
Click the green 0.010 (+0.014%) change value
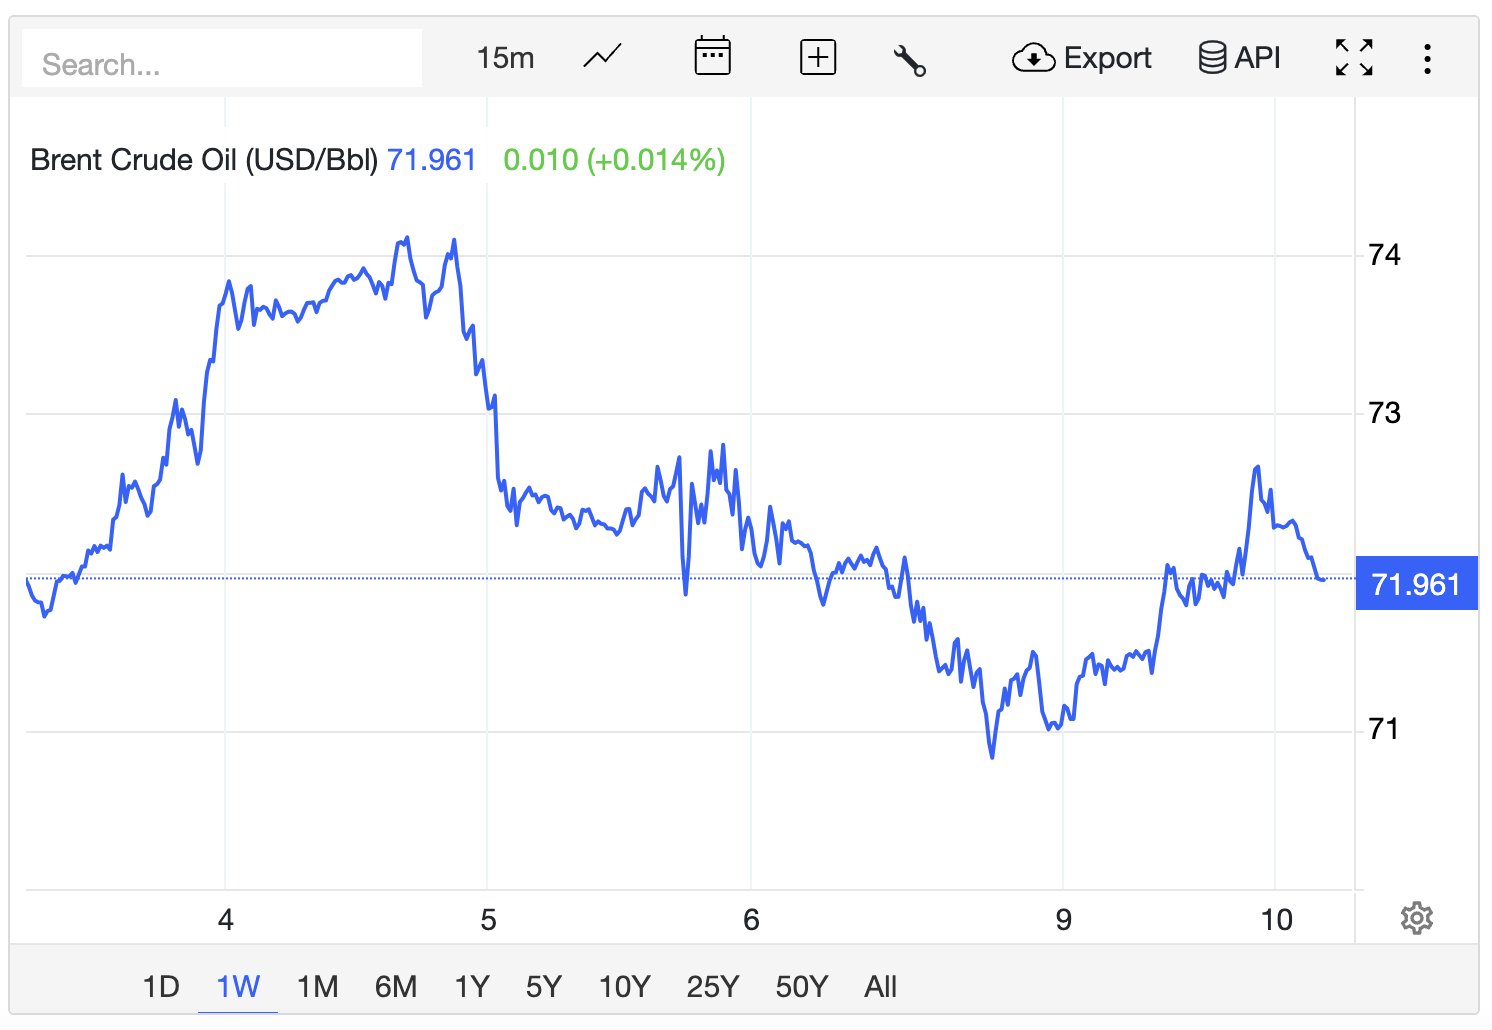(x=614, y=160)
